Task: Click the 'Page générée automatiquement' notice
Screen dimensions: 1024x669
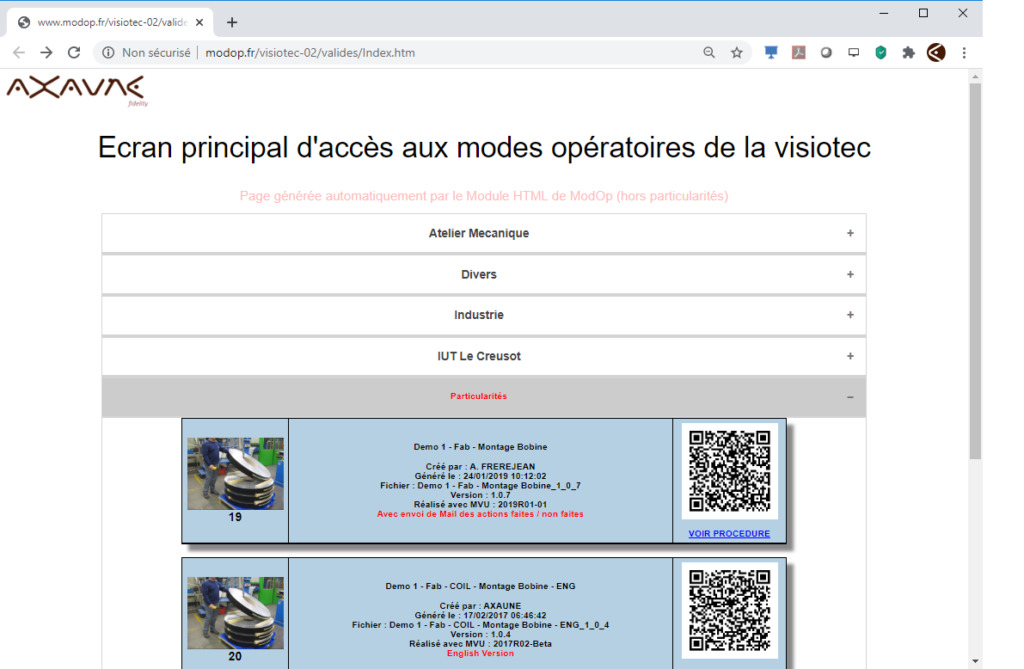Action: [x=484, y=196]
